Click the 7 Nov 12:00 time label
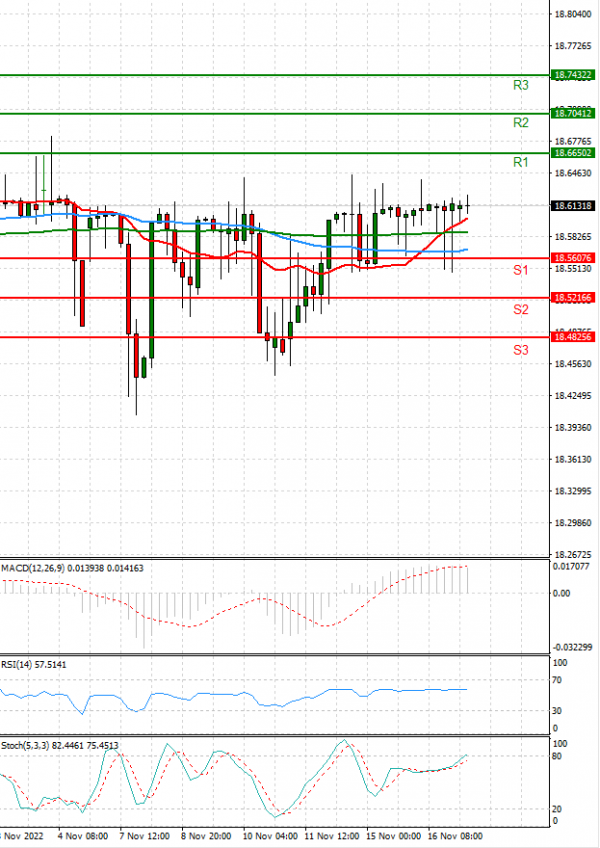This screenshot has height=848, width=600. tap(144, 836)
